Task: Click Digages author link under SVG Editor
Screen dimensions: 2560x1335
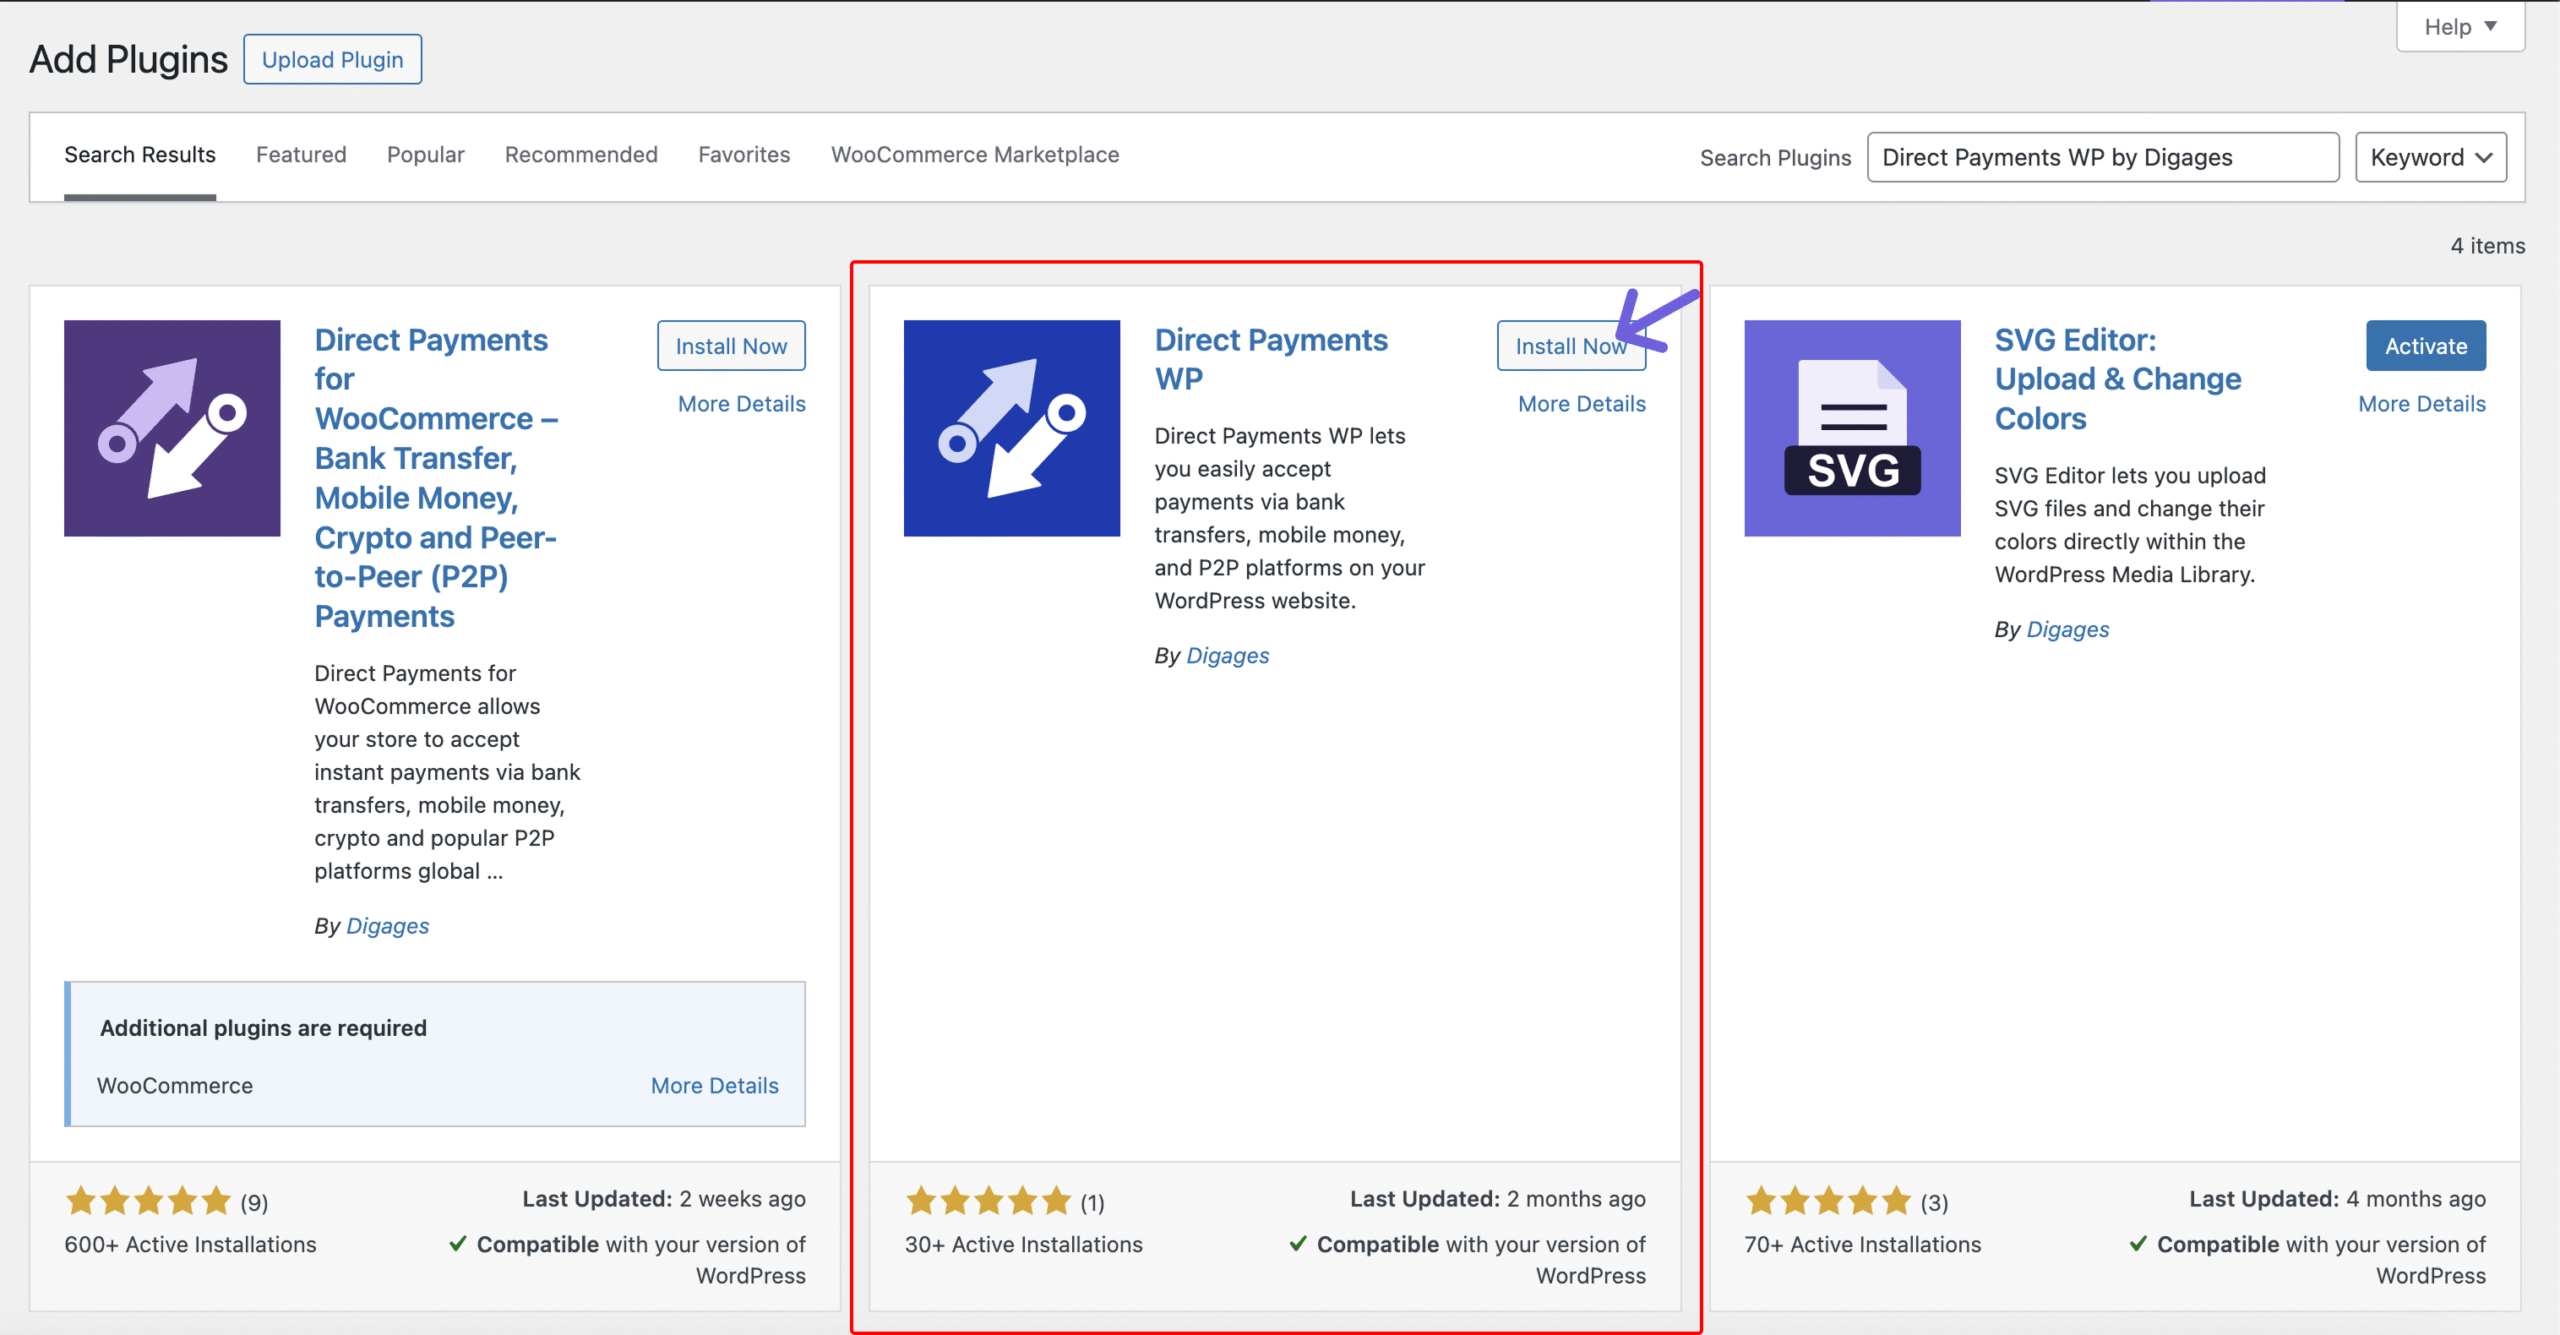Action: (x=2067, y=630)
